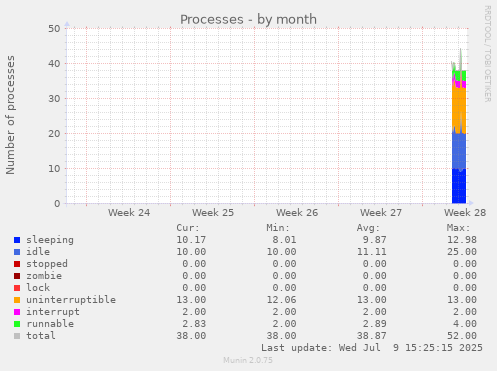Click the 'Last update' timestamp line
Viewport: 497px width, 371px height.
372,348
